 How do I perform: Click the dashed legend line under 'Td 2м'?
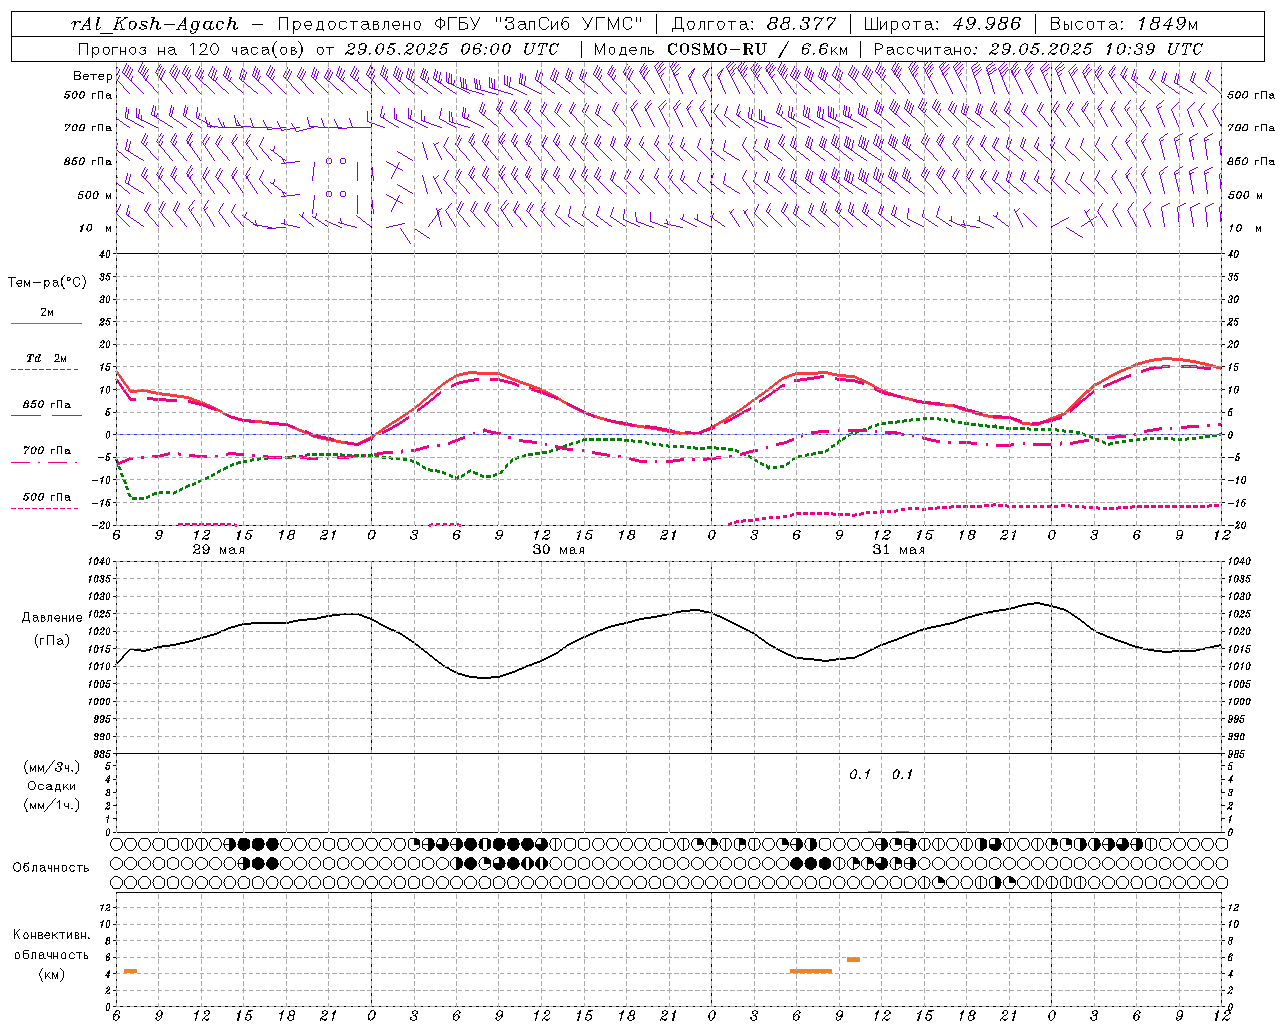[45, 370]
